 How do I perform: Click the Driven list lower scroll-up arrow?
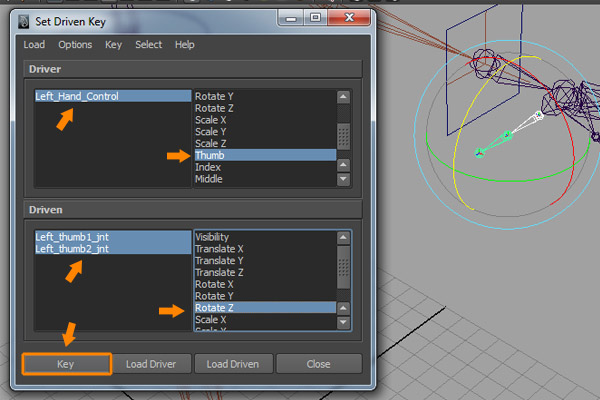[343, 308]
